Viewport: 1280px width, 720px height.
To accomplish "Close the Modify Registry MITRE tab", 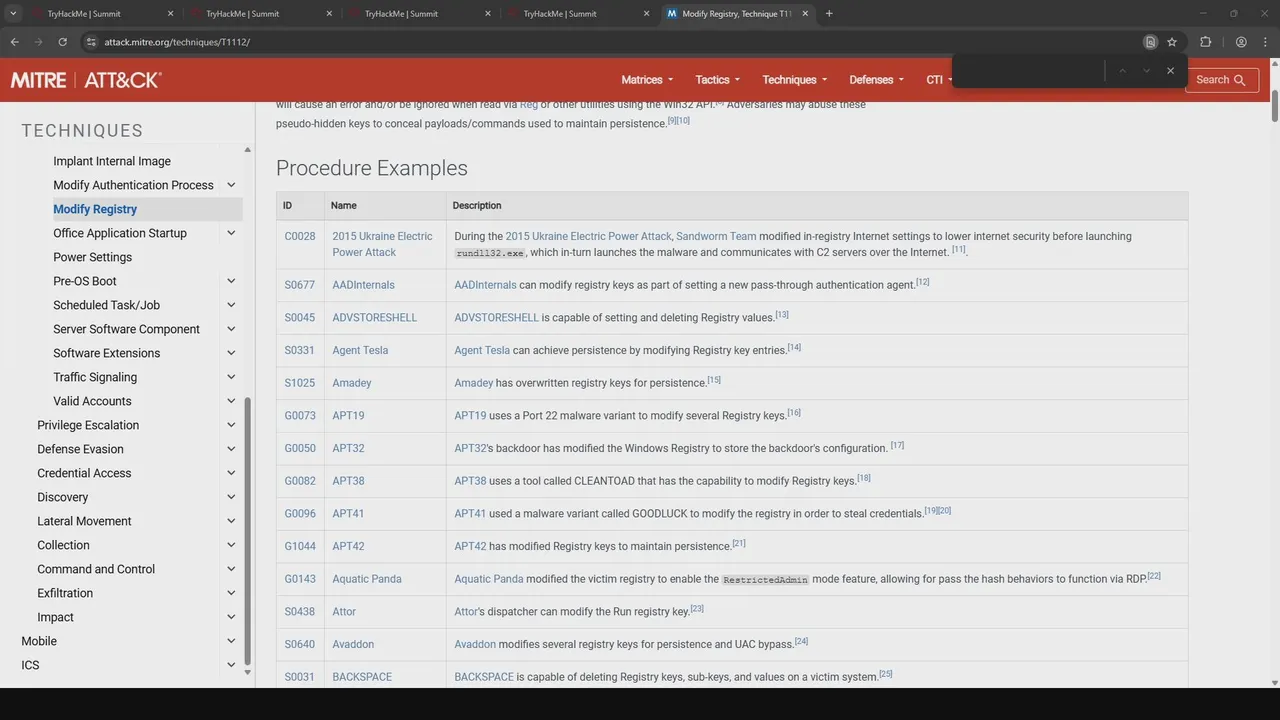I will coord(806,14).
